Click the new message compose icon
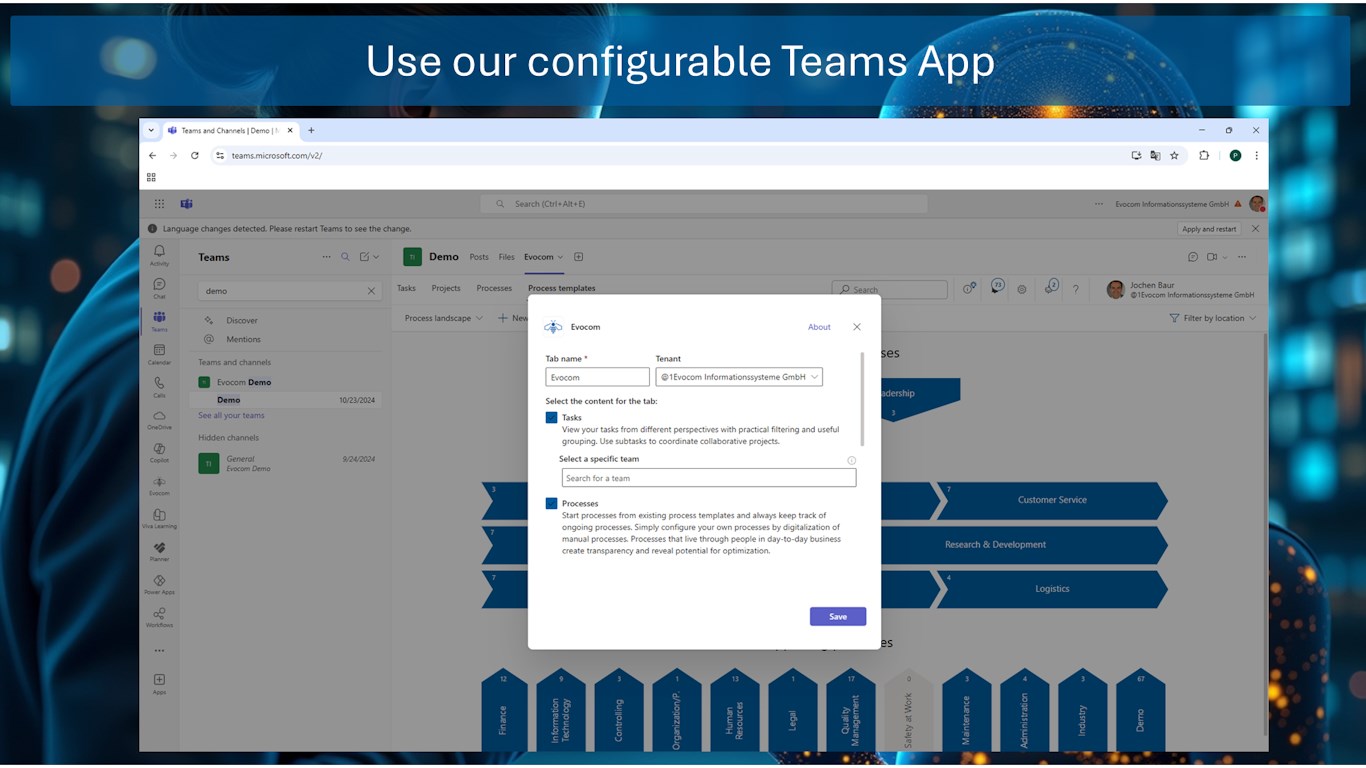 pos(365,257)
